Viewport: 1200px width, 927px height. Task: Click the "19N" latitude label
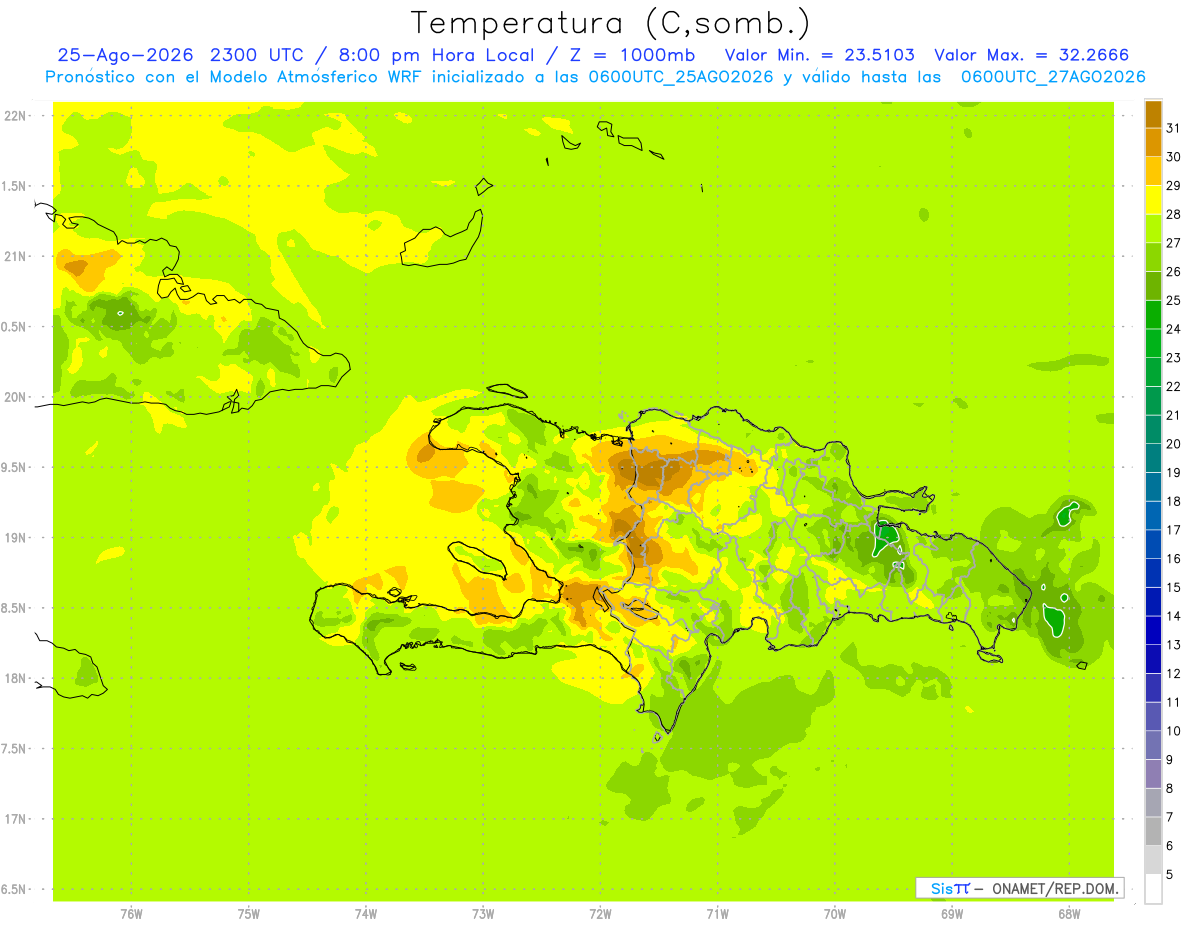click(15, 538)
